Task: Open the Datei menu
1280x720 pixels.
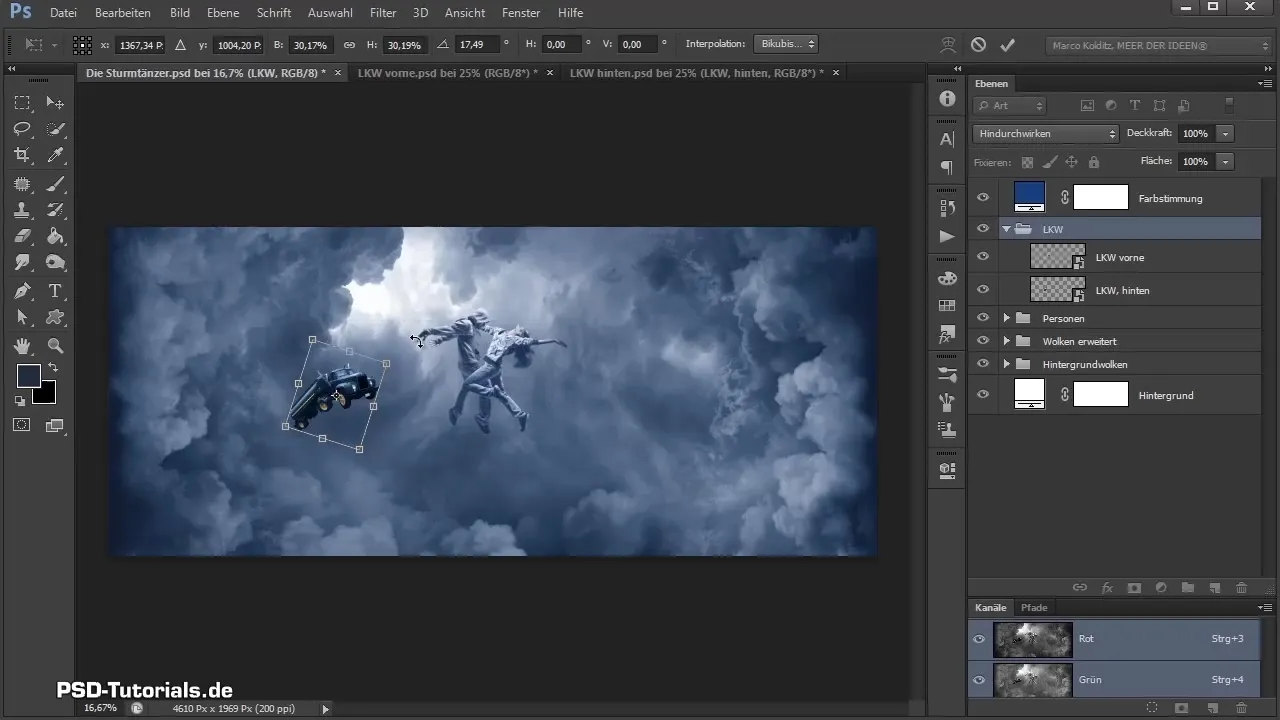Action: pos(63,13)
